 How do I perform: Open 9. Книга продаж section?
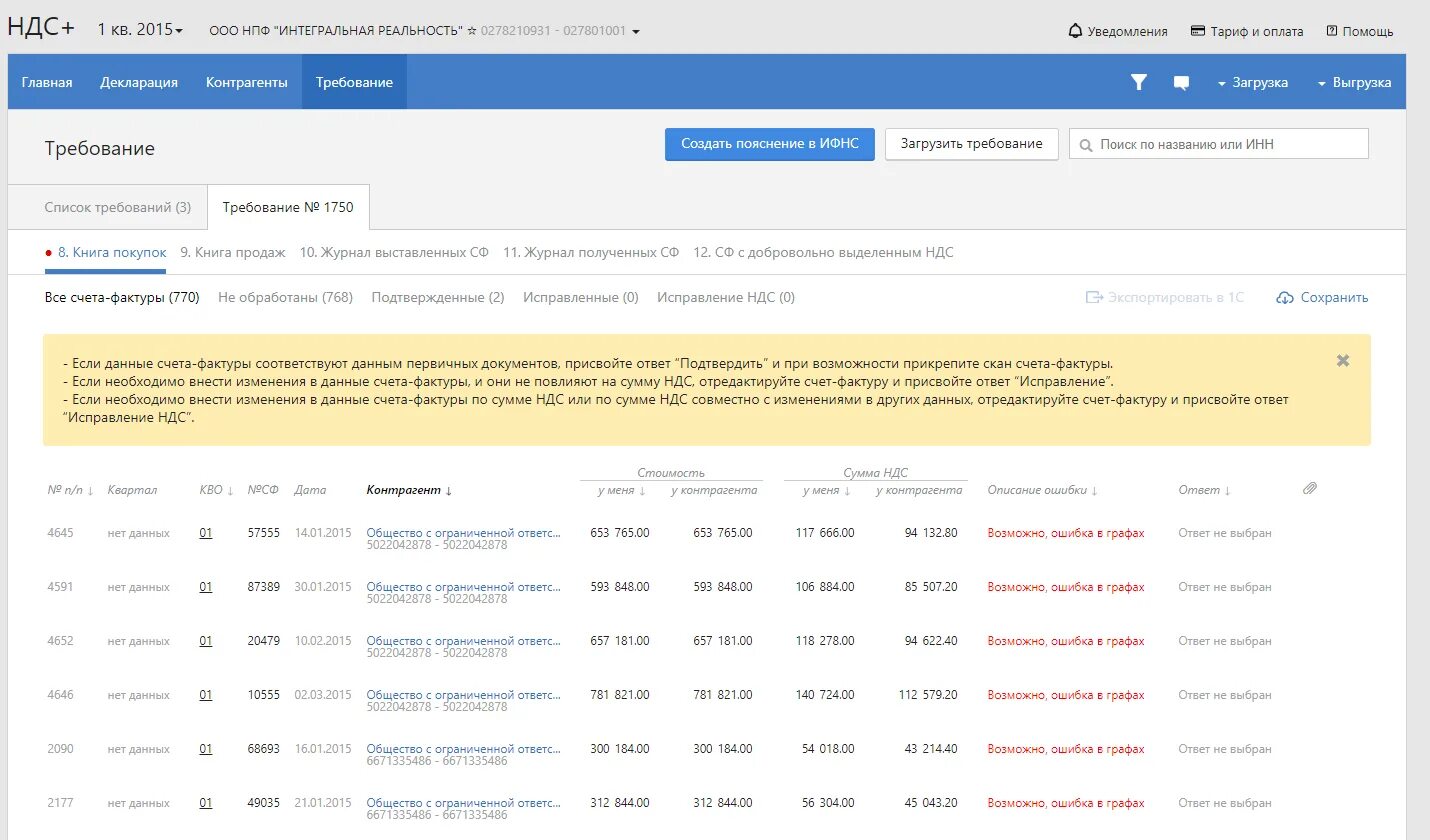(233, 252)
